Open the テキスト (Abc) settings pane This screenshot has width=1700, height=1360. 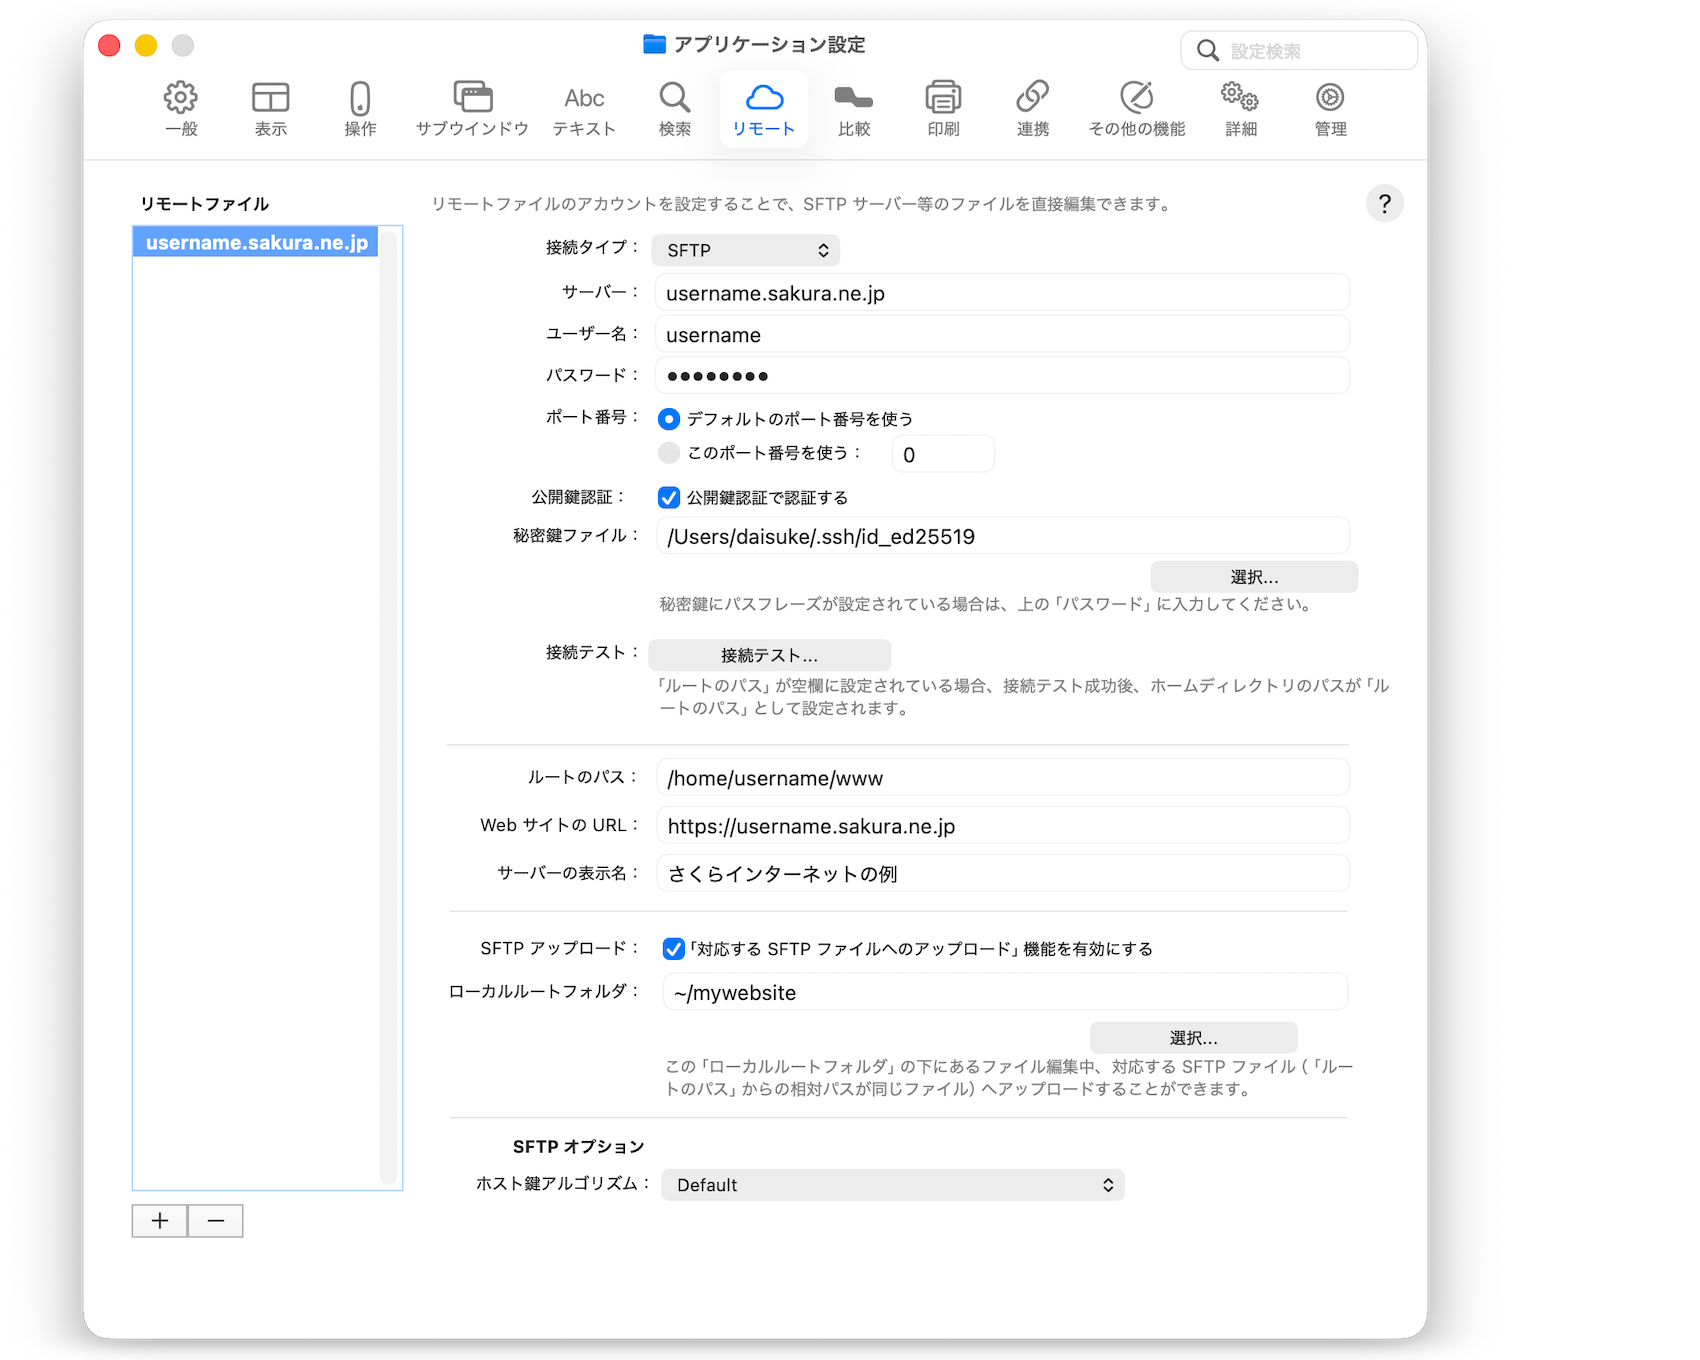(x=584, y=108)
